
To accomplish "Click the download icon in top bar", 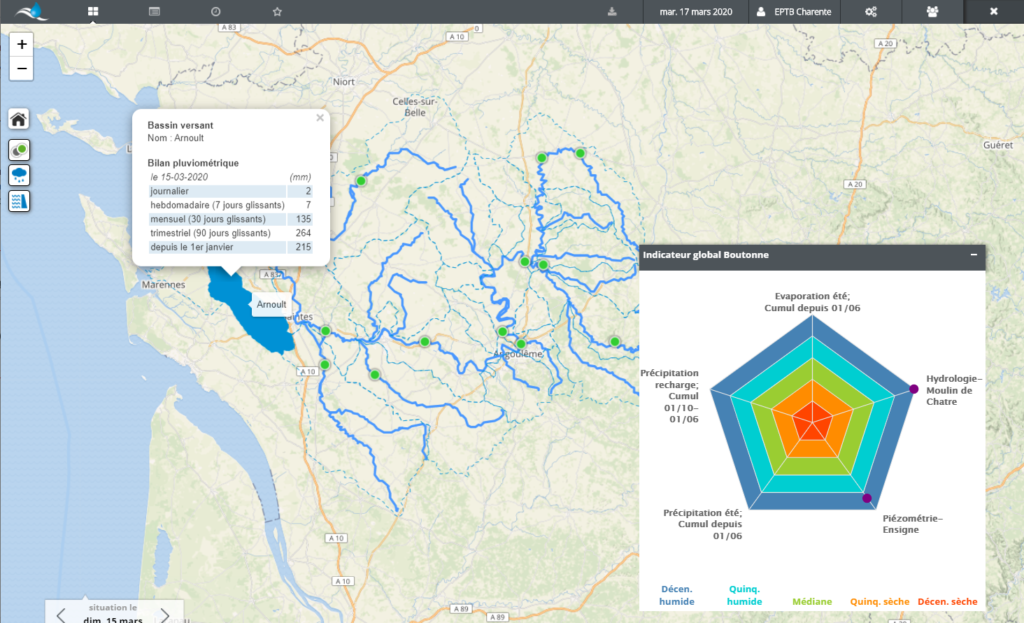I will (612, 12).
